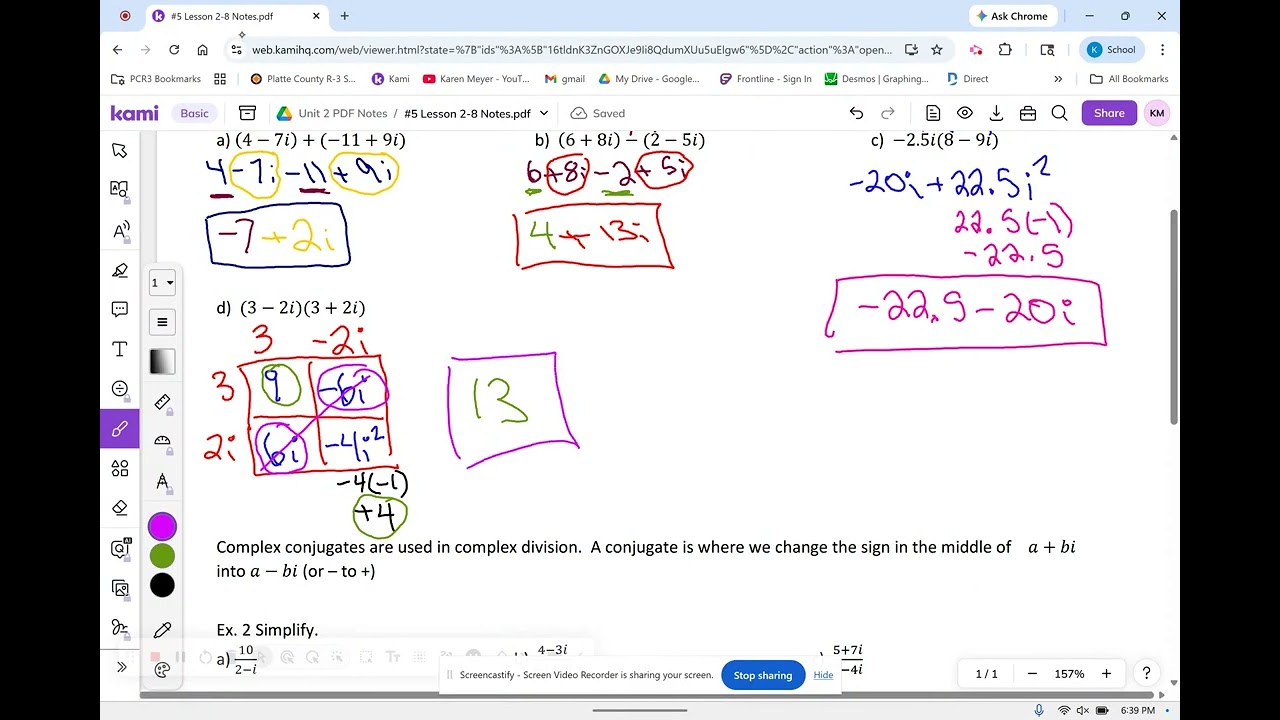Open the shapes tool
The height and width of the screenshot is (720, 1280).
coord(120,468)
